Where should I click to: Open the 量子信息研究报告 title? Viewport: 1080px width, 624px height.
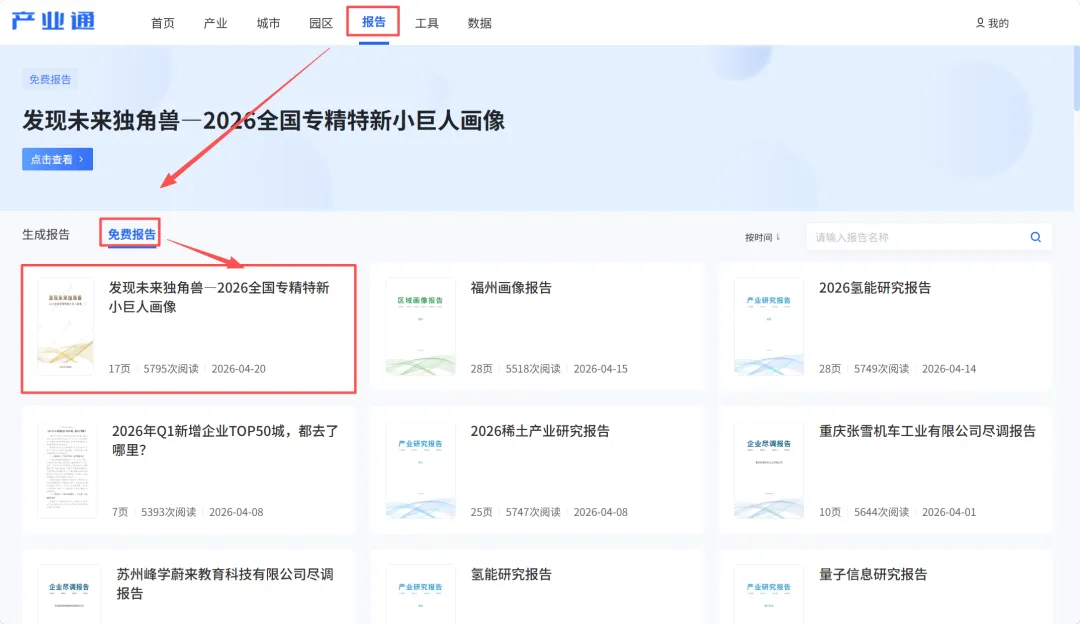pyautogui.click(x=873, y=574)
